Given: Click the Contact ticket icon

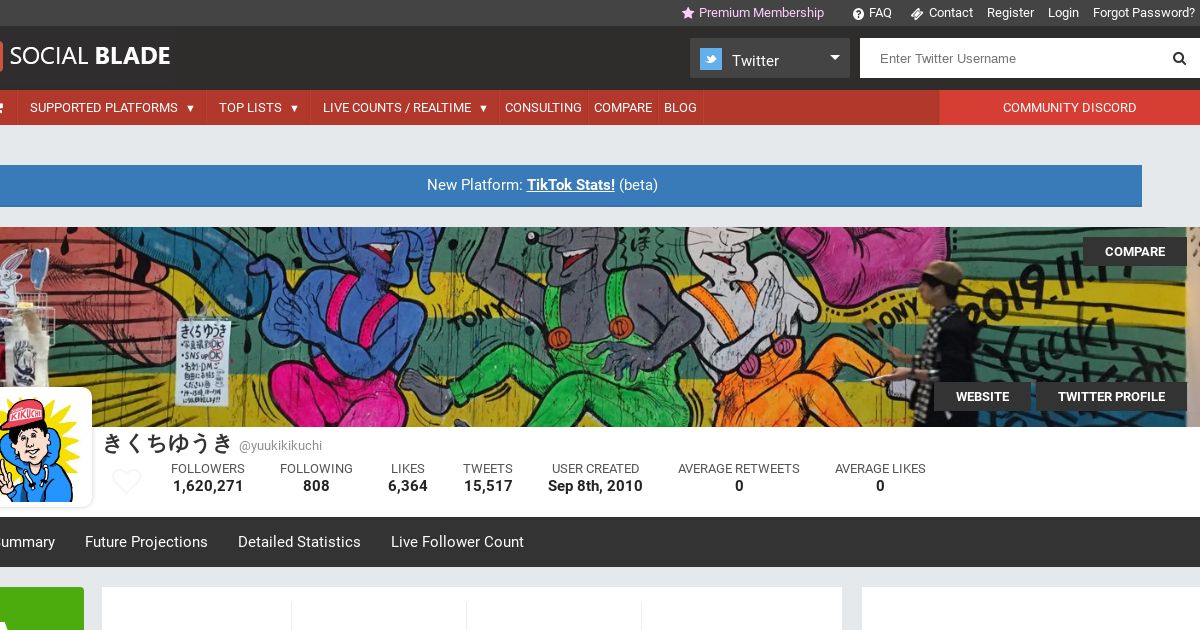Looking at the screenshot, I should [916, 14].
